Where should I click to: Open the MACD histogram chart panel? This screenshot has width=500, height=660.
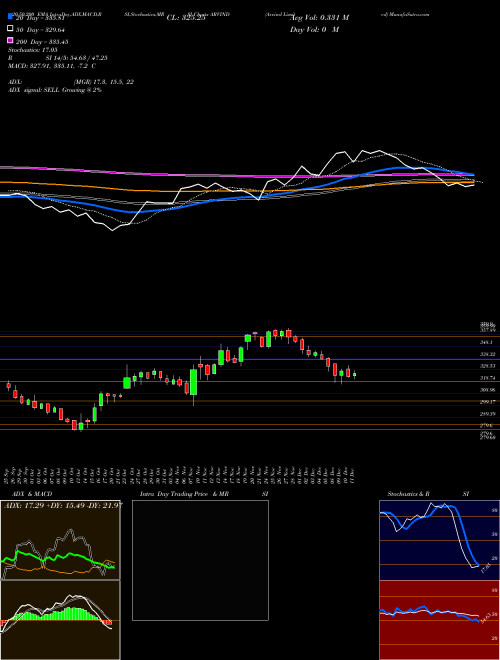tap(60, 620)
